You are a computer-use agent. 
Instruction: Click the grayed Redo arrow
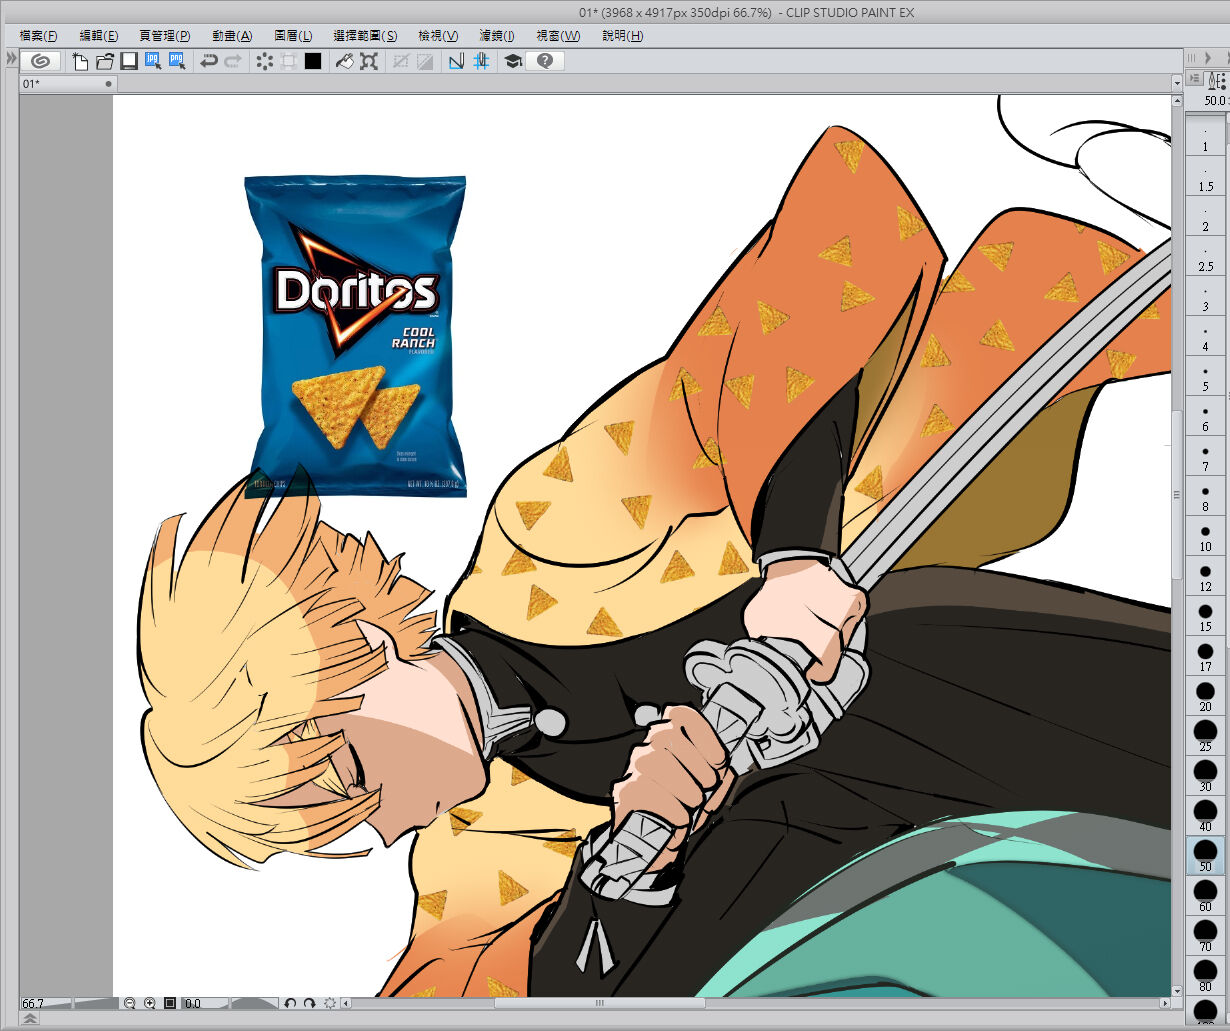click(233, 61)
